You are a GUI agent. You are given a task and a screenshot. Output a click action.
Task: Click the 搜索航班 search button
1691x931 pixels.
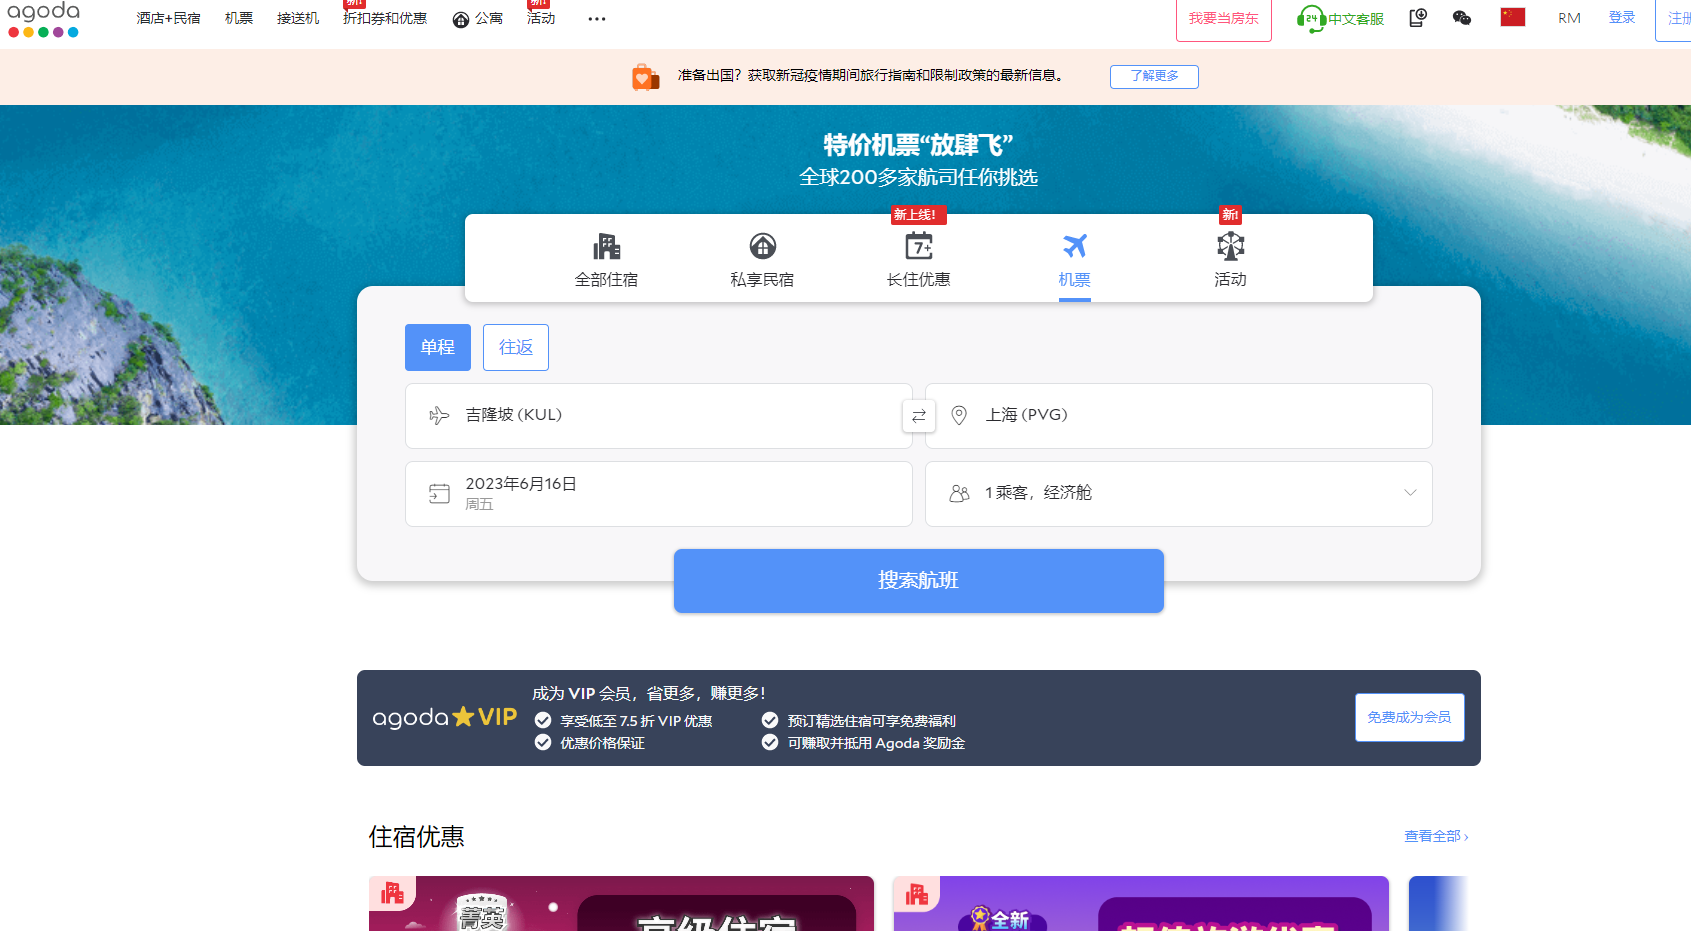(919, 581)
